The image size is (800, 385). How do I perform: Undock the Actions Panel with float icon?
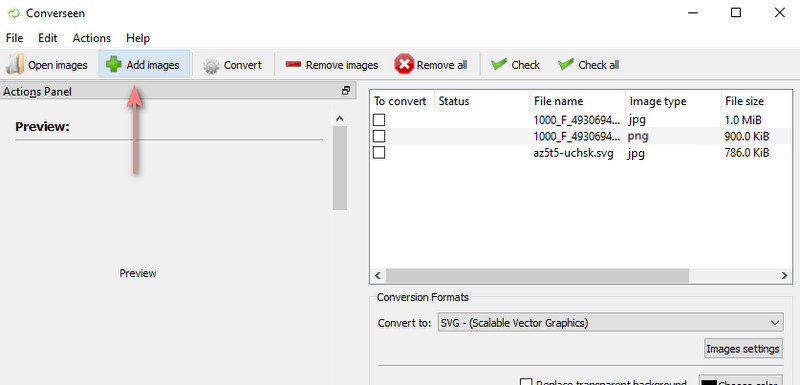(x=346, y=91)
